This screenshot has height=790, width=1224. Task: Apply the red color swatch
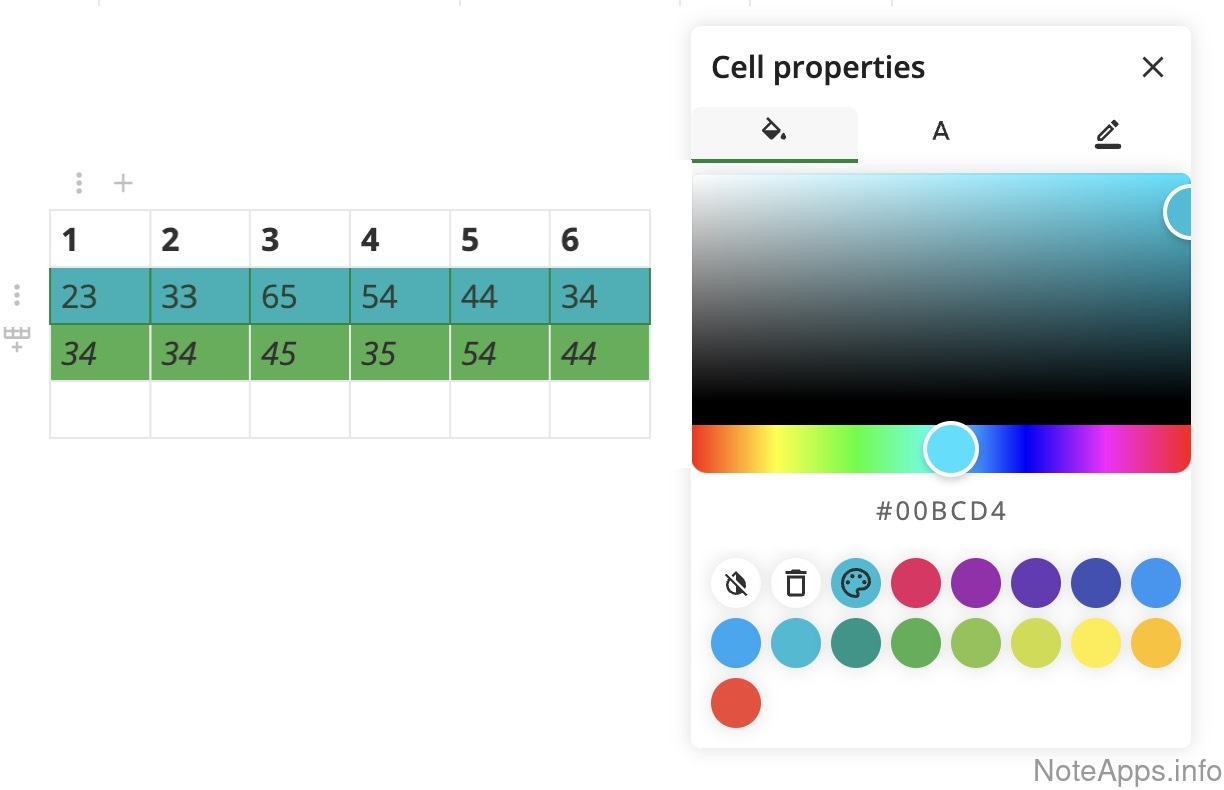coord(736,703)
